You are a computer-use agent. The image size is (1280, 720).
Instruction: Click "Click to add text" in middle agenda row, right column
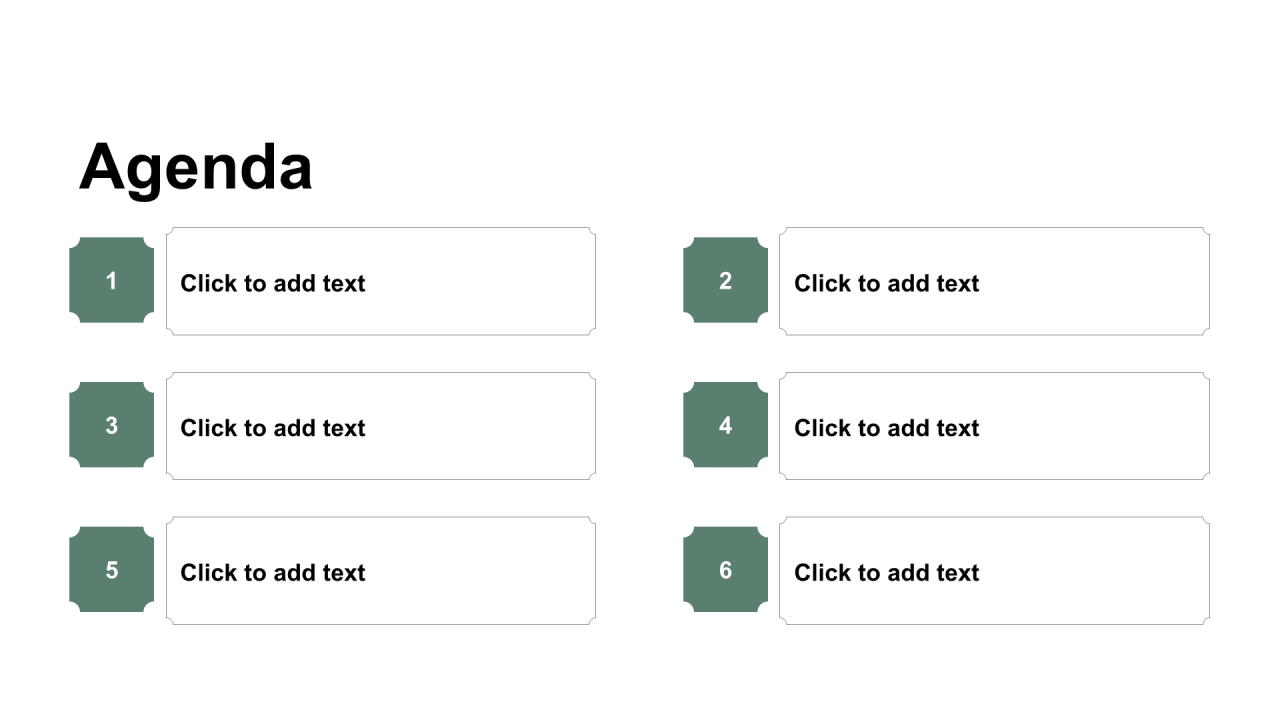pyautogui.click(x=887, y=428)
